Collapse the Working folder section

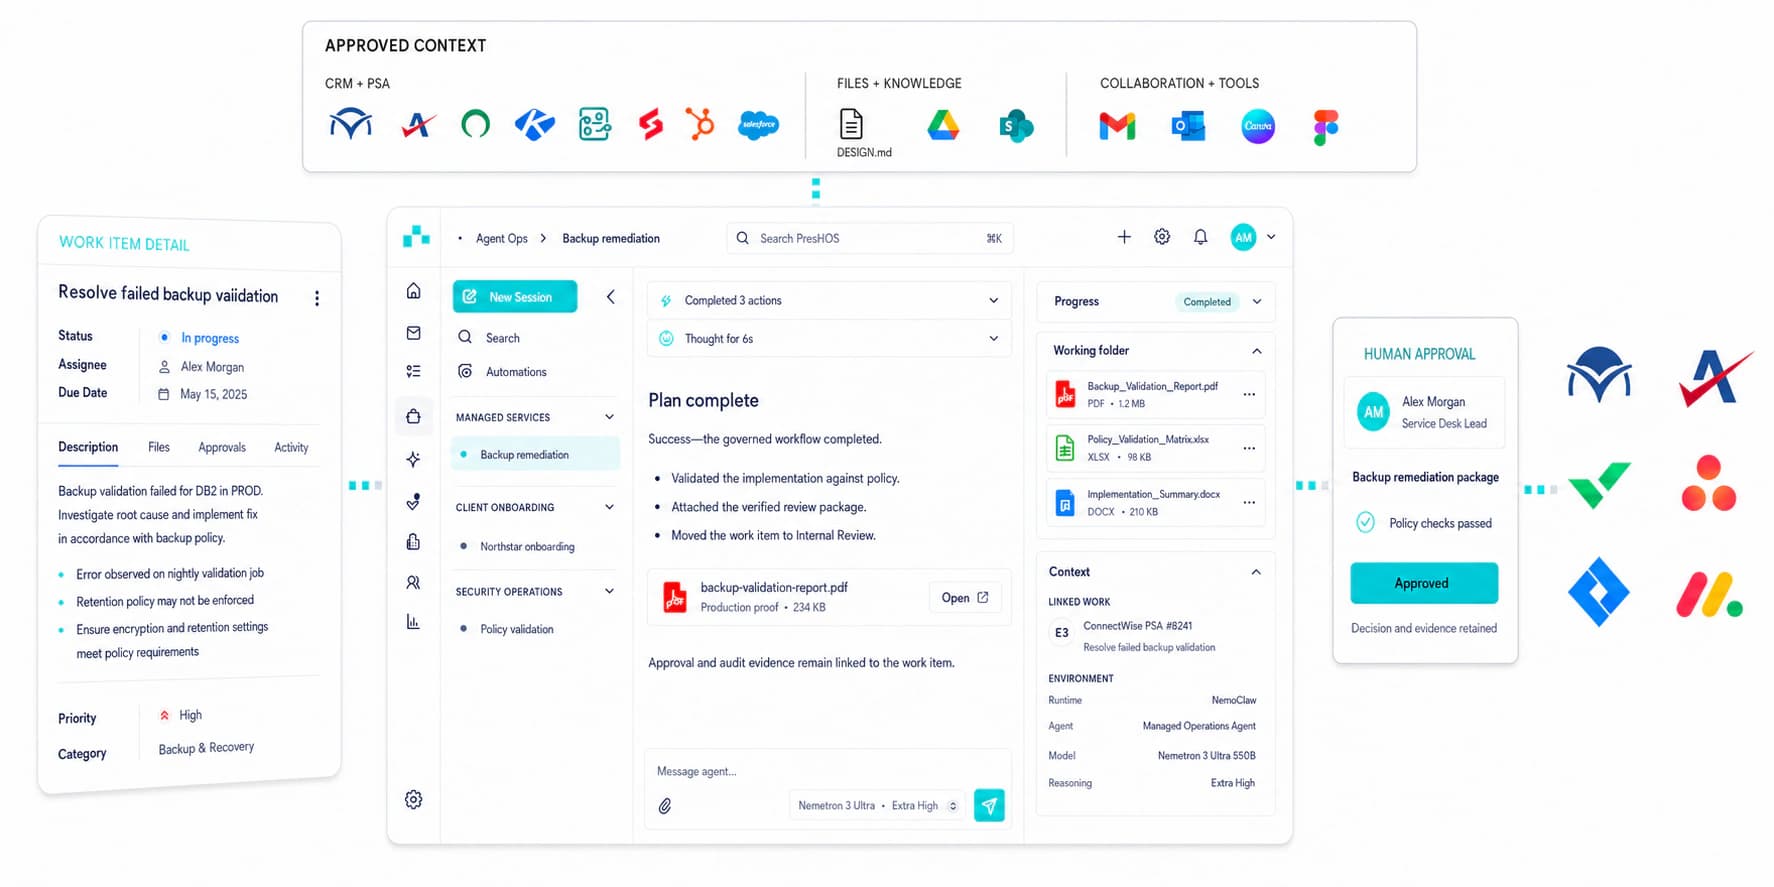point(1257,351)
